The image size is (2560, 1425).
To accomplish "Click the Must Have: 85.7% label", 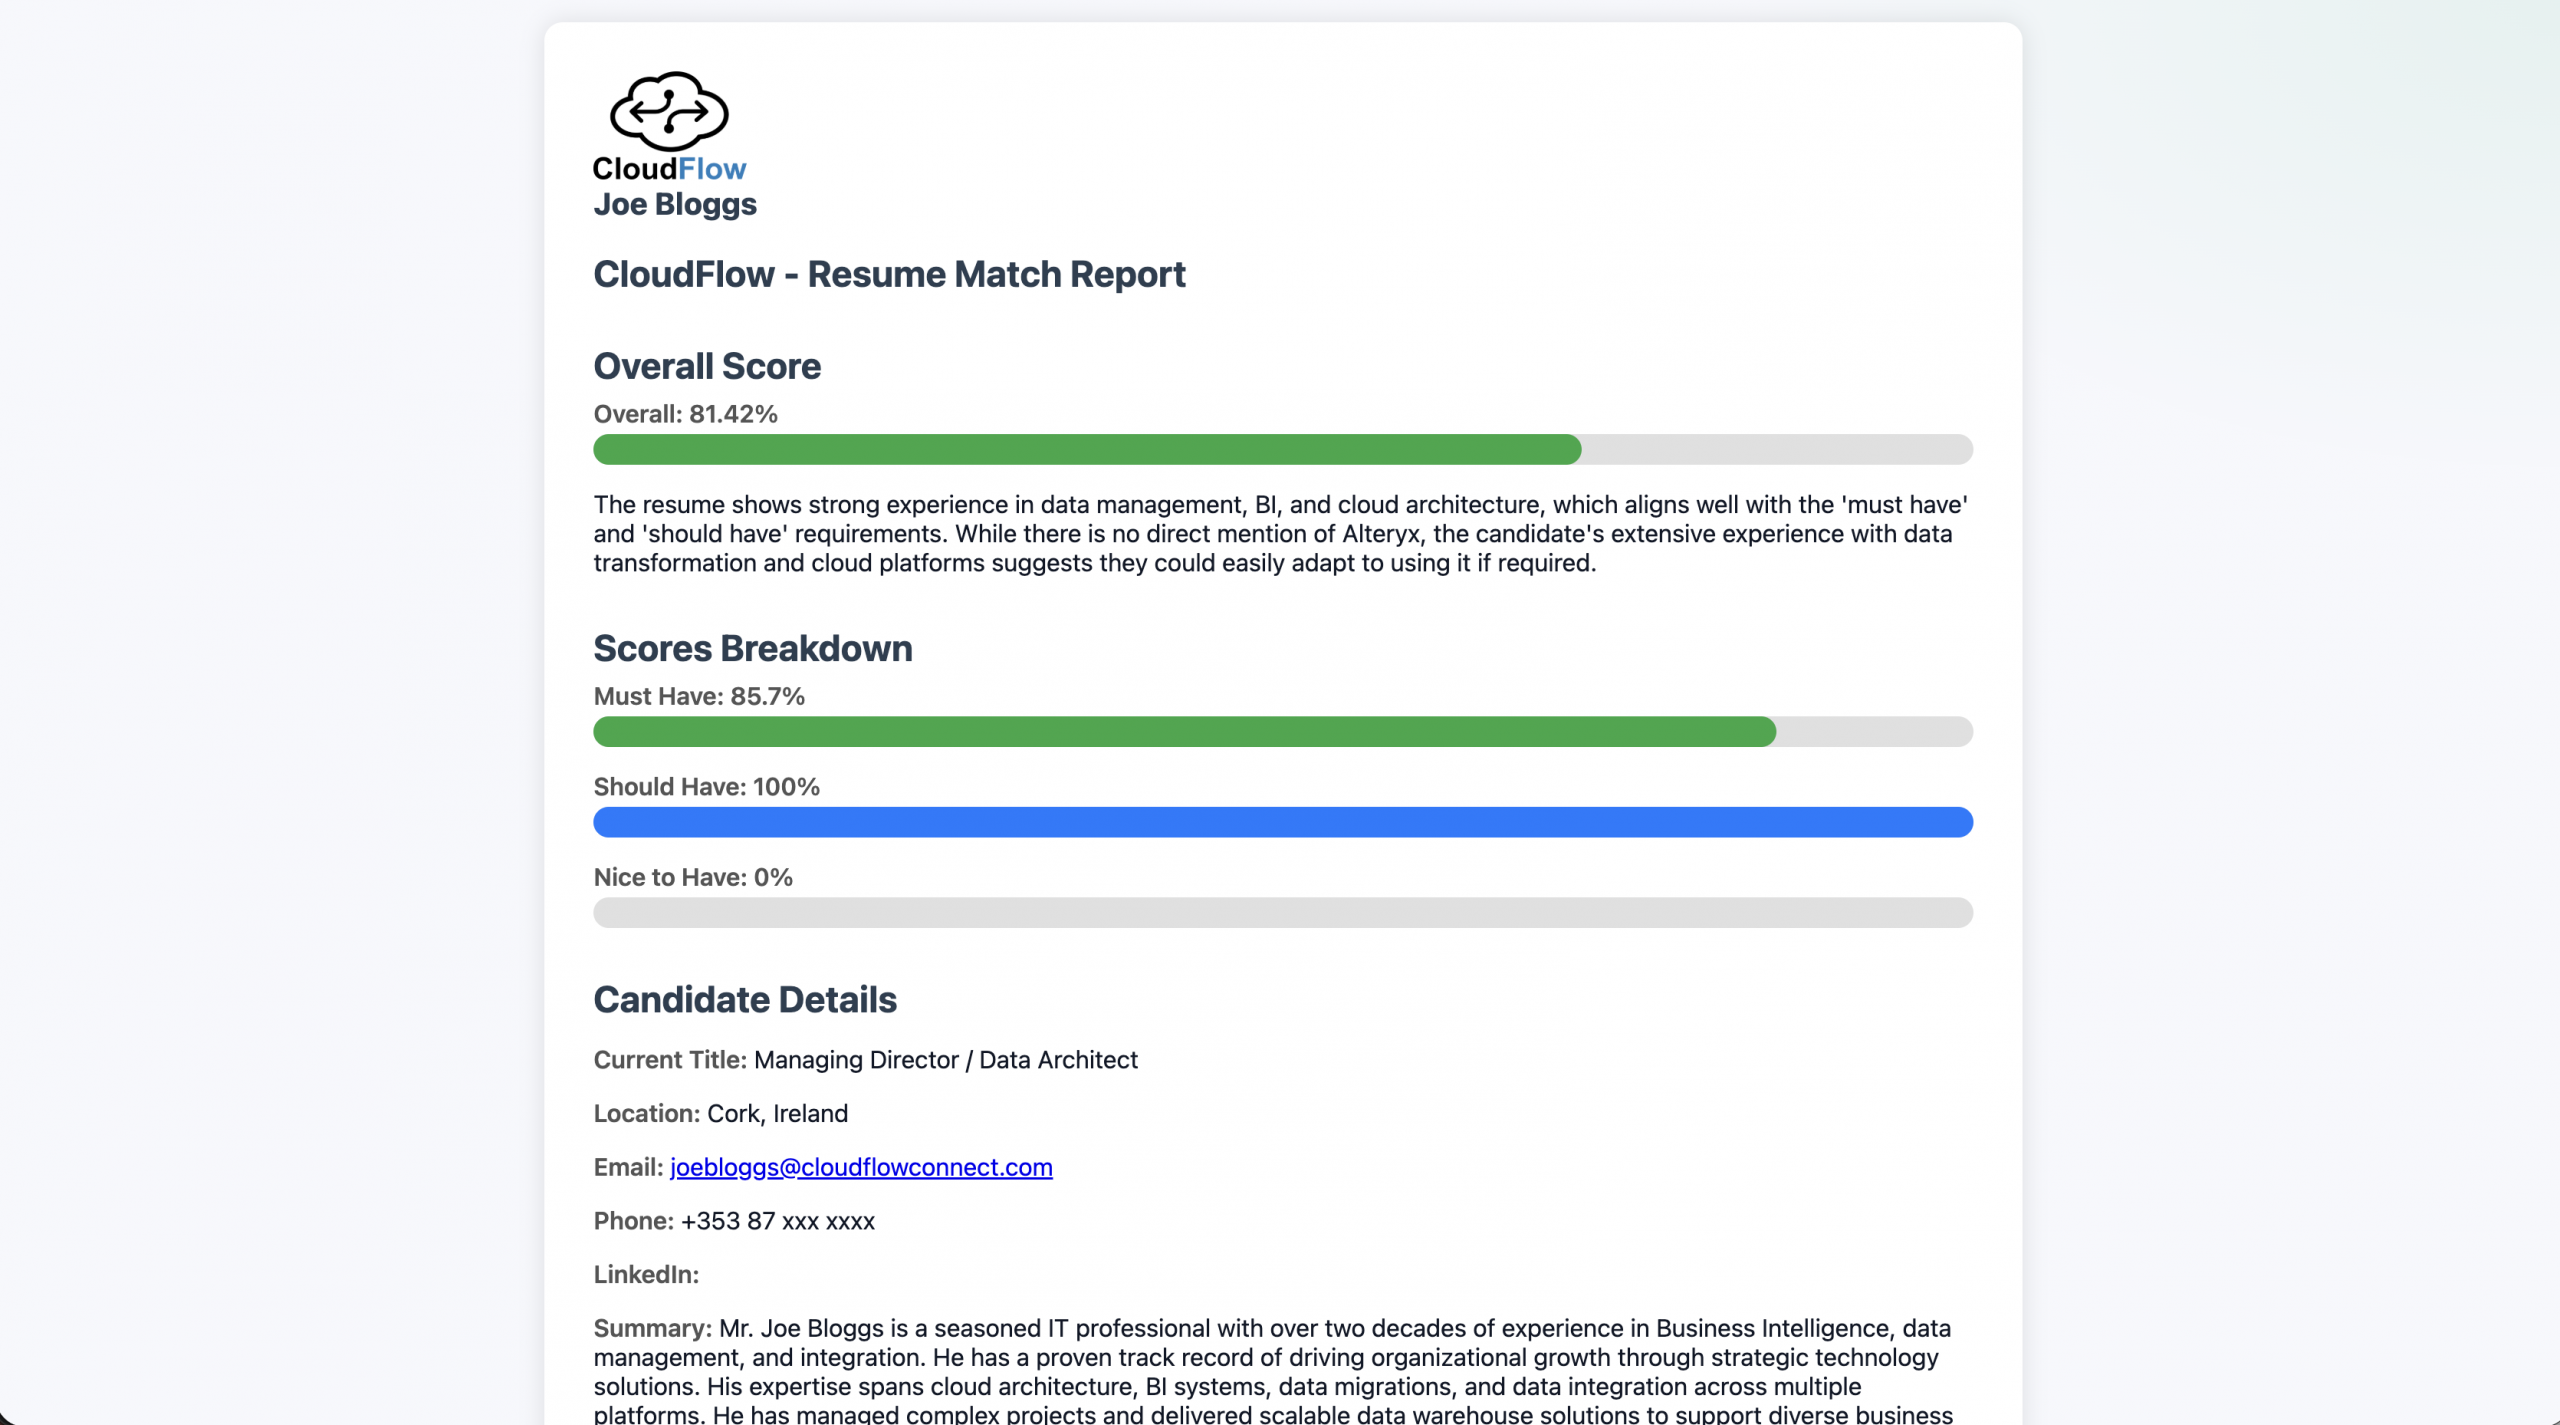I will pos(699,696).
